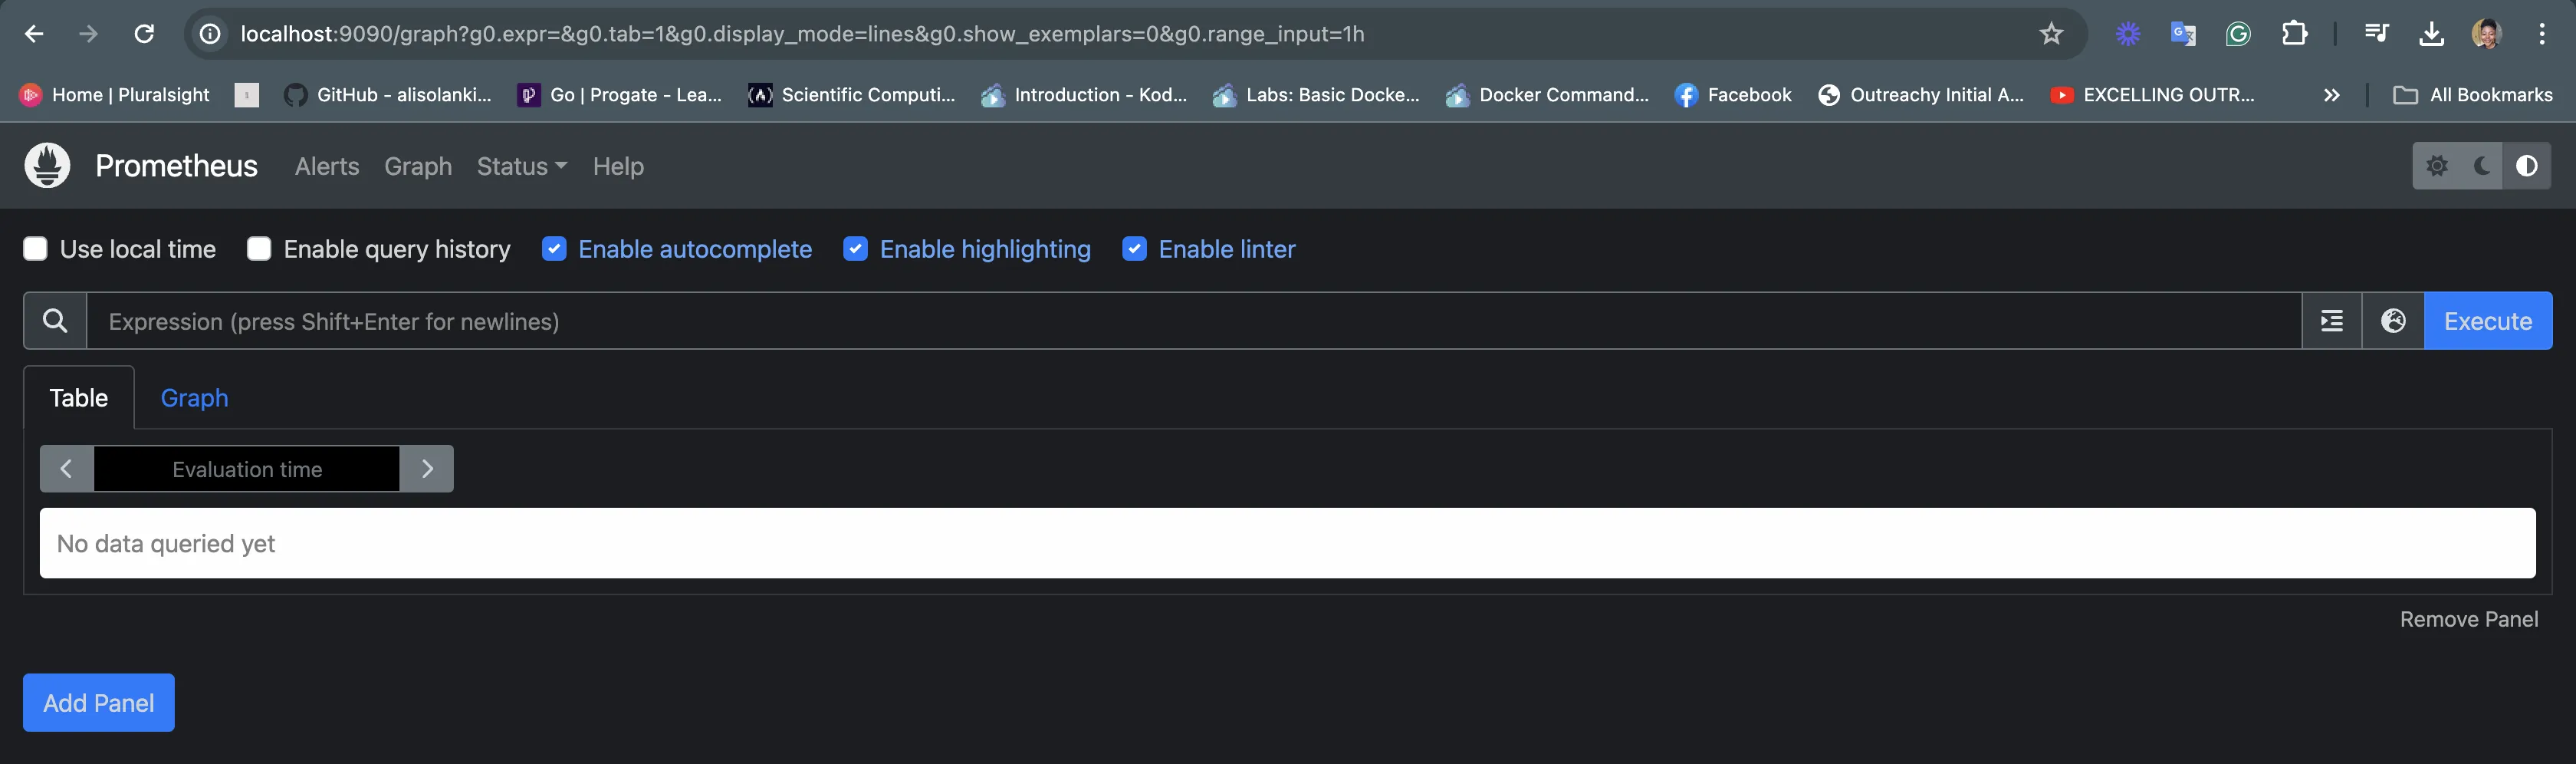
Task: Open the Go | Progate bookmark
Action: (619, 95)
